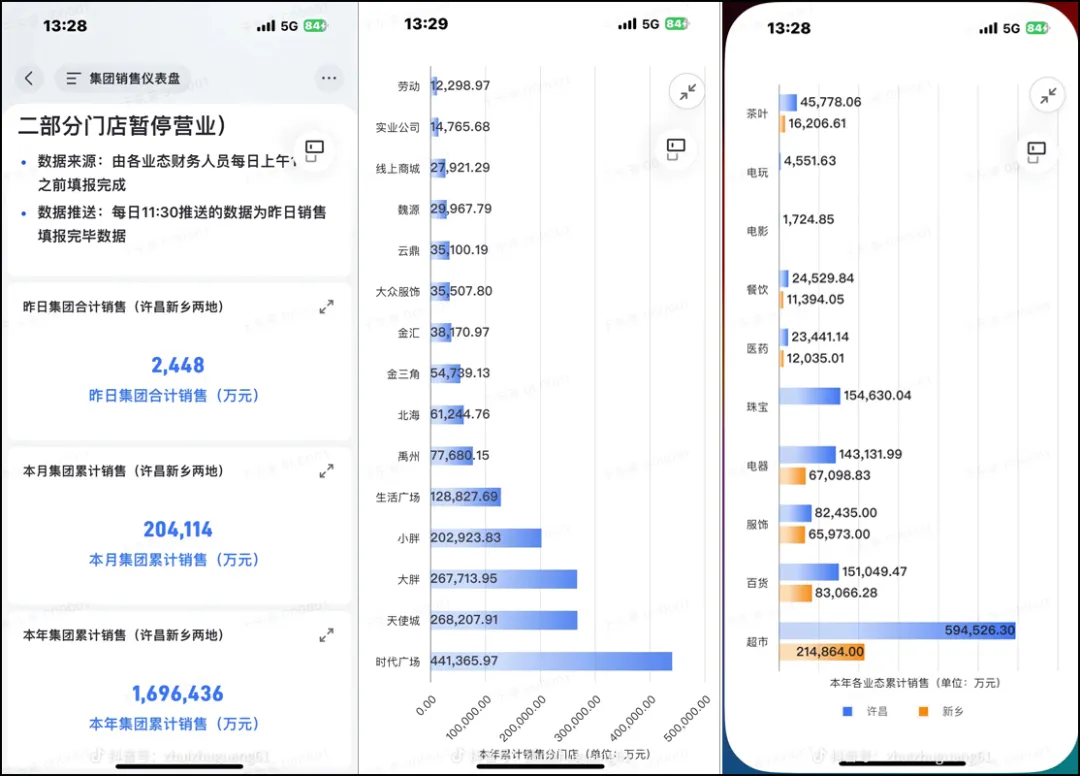Tap floating panel icon on store sales chart

pyautogui.click(x=677, y=147)
